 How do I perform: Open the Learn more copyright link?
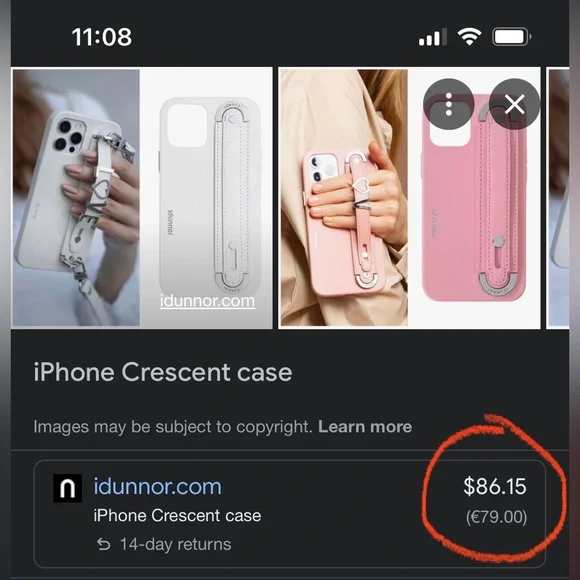pyautogui.click(x=365, y=426)
